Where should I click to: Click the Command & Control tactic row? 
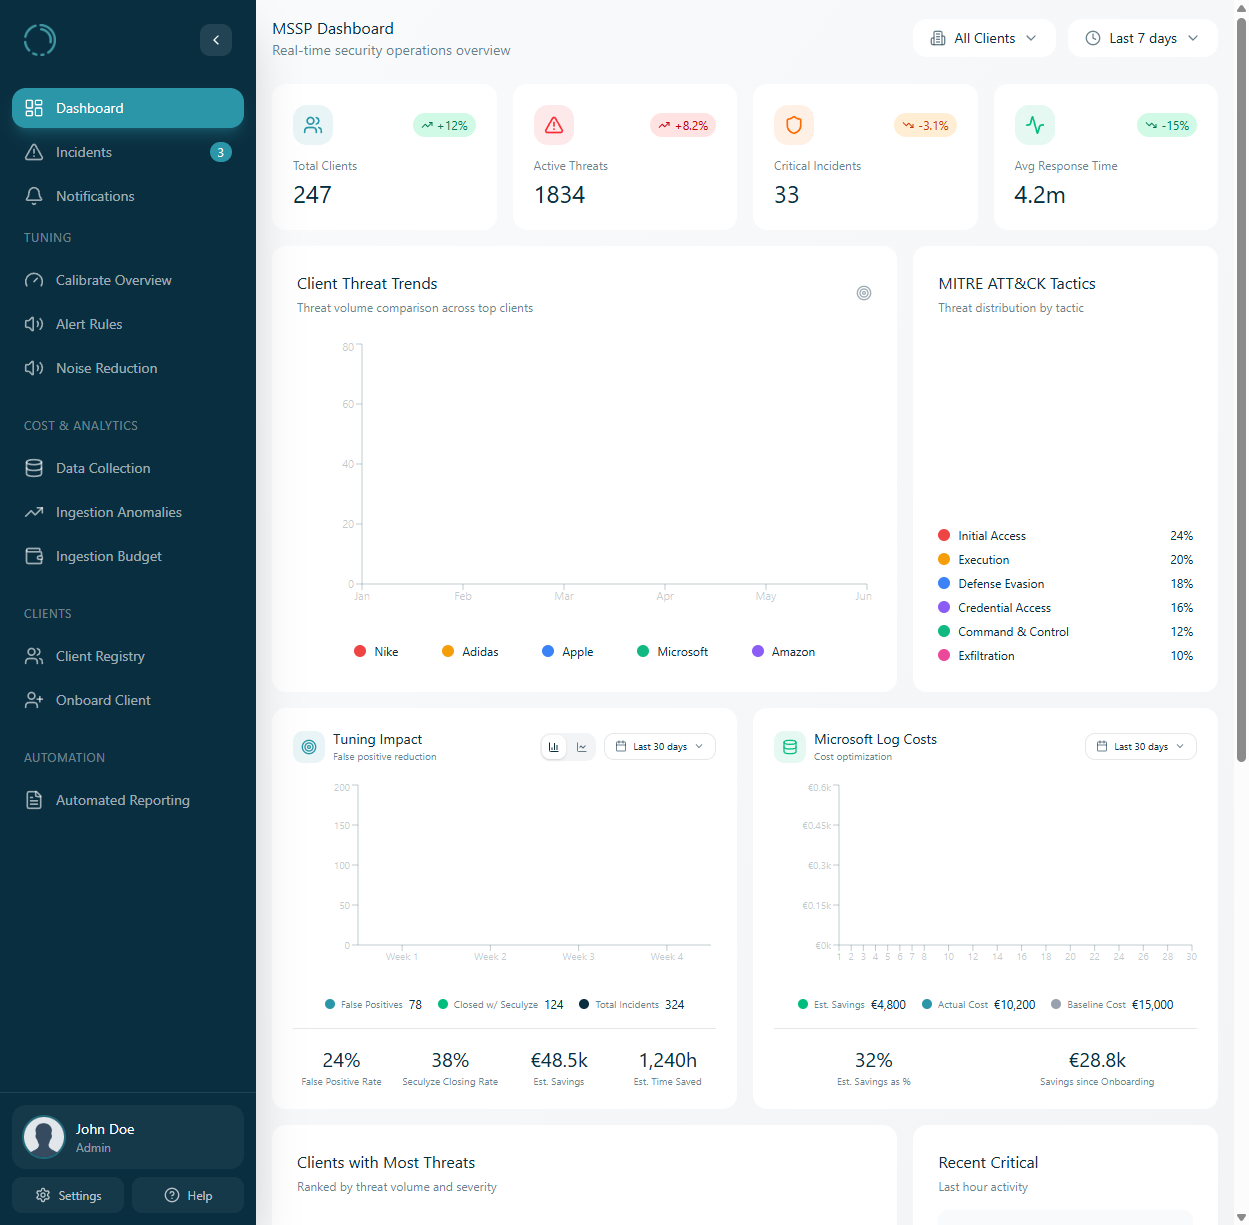click(1066, 632)
